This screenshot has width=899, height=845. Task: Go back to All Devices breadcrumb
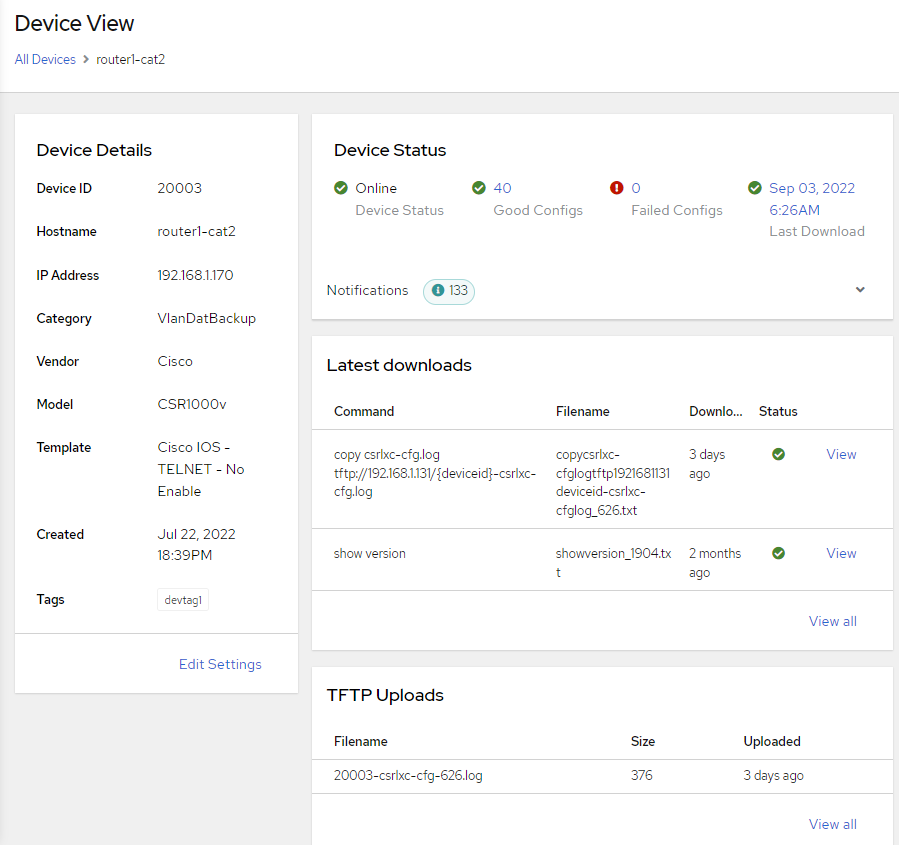[x=45, y=59]
